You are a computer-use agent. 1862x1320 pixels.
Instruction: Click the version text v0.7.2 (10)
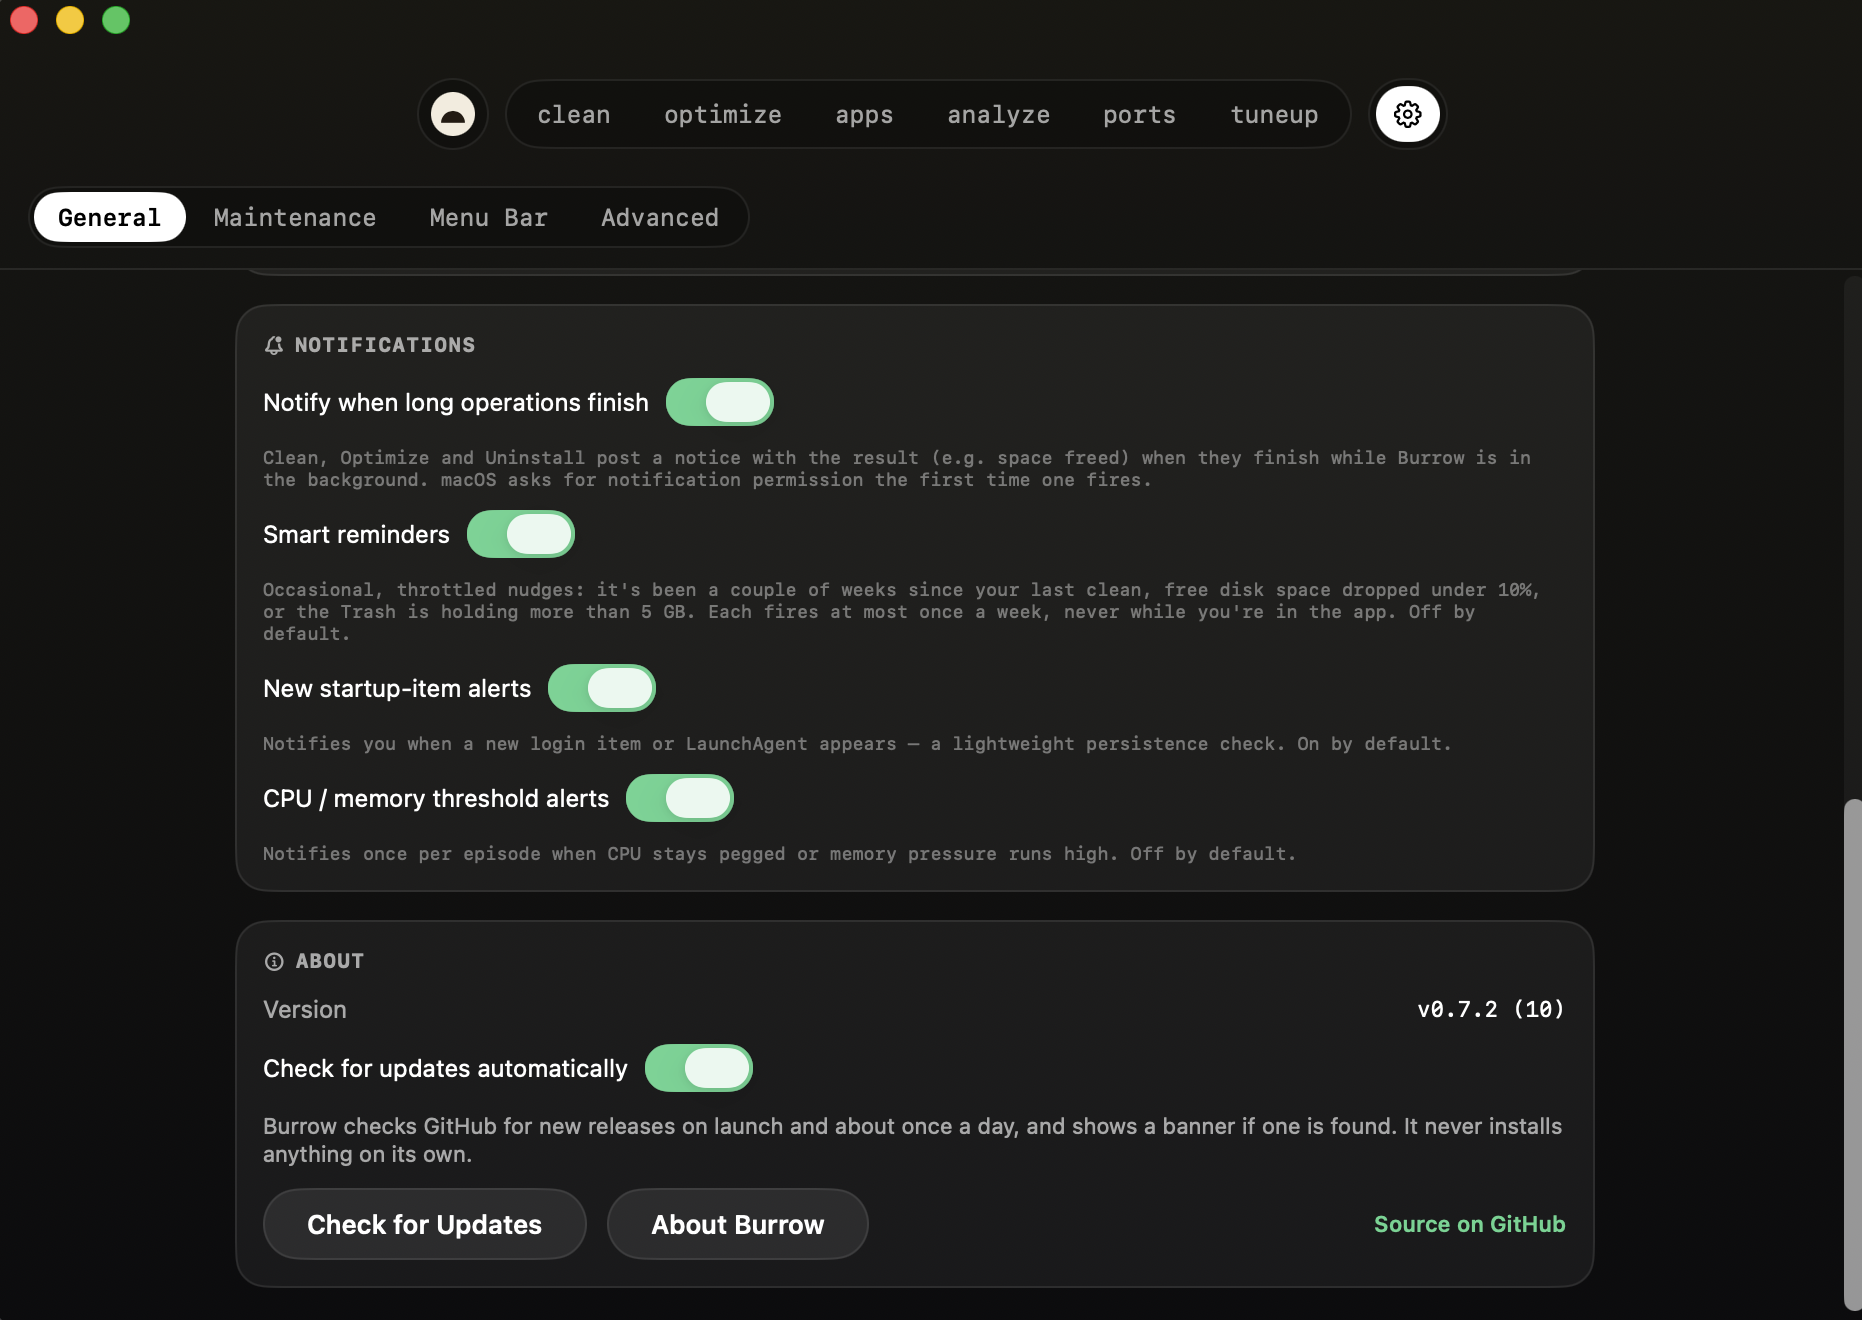point(1491,1009)
